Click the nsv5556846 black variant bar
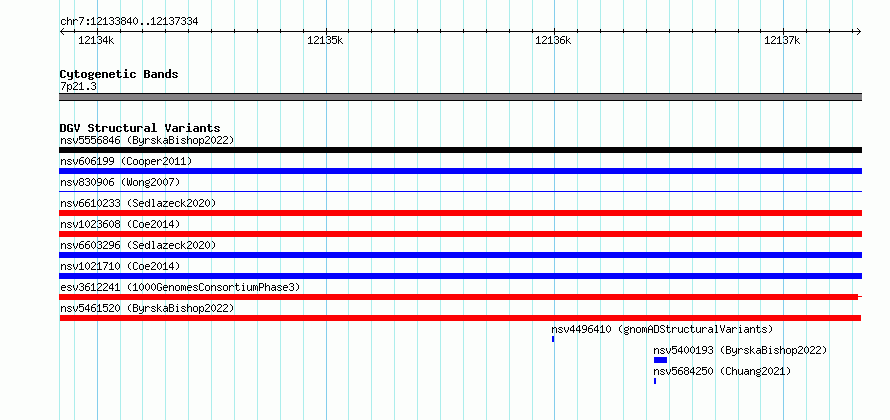890x420 pixels. tap(460, 150)
